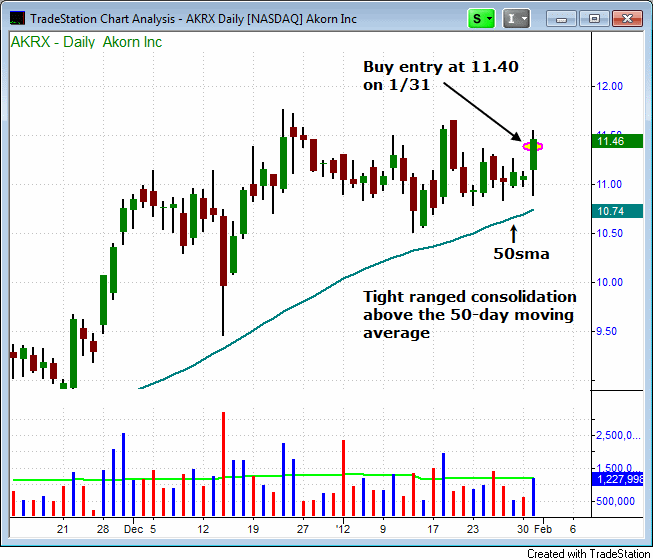Select the blue 1,227,998 volume value marker
Screen dimensions: 653x560
[617, 479]
